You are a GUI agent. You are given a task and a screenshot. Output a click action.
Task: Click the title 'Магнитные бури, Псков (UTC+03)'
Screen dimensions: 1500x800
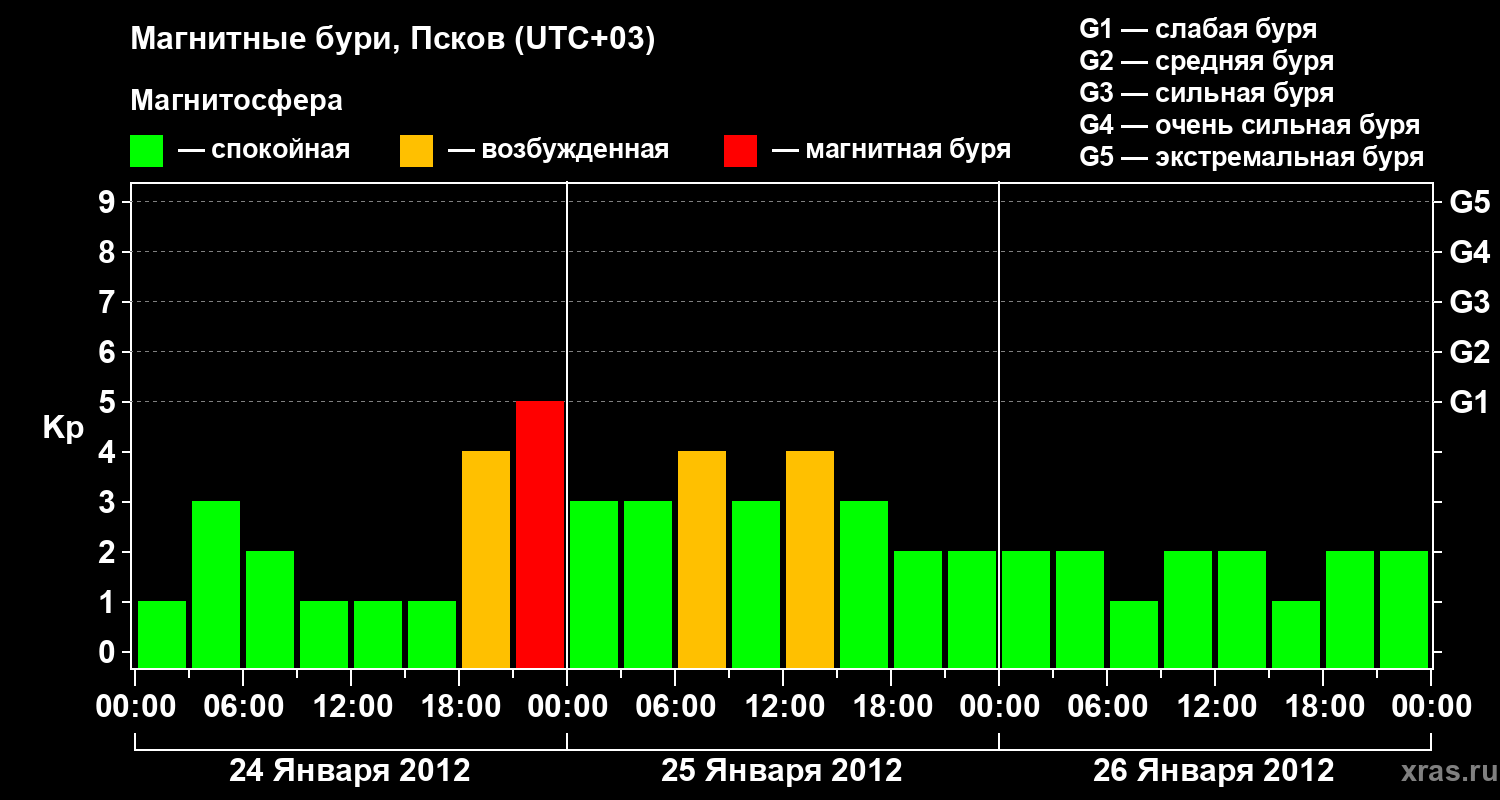[x=393, y=41]
